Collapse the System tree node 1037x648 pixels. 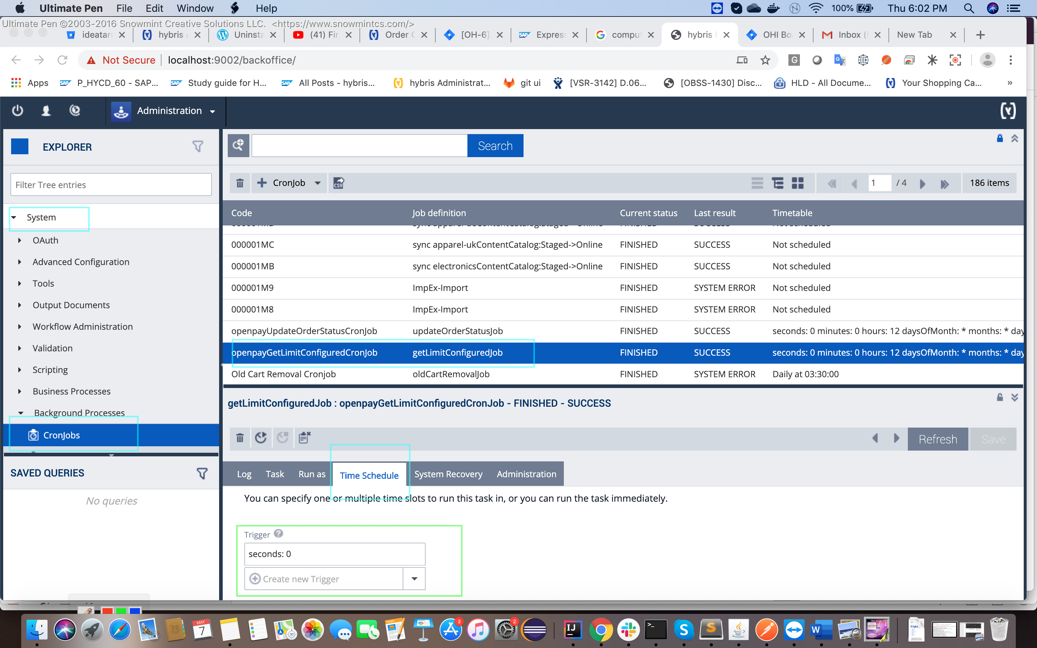point(14,218)
